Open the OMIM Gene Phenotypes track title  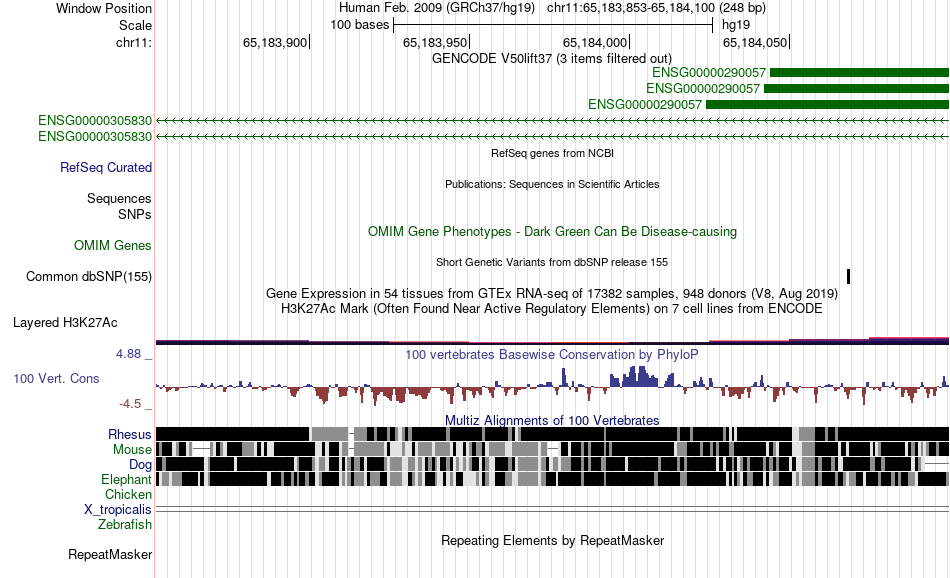(552, 231)
